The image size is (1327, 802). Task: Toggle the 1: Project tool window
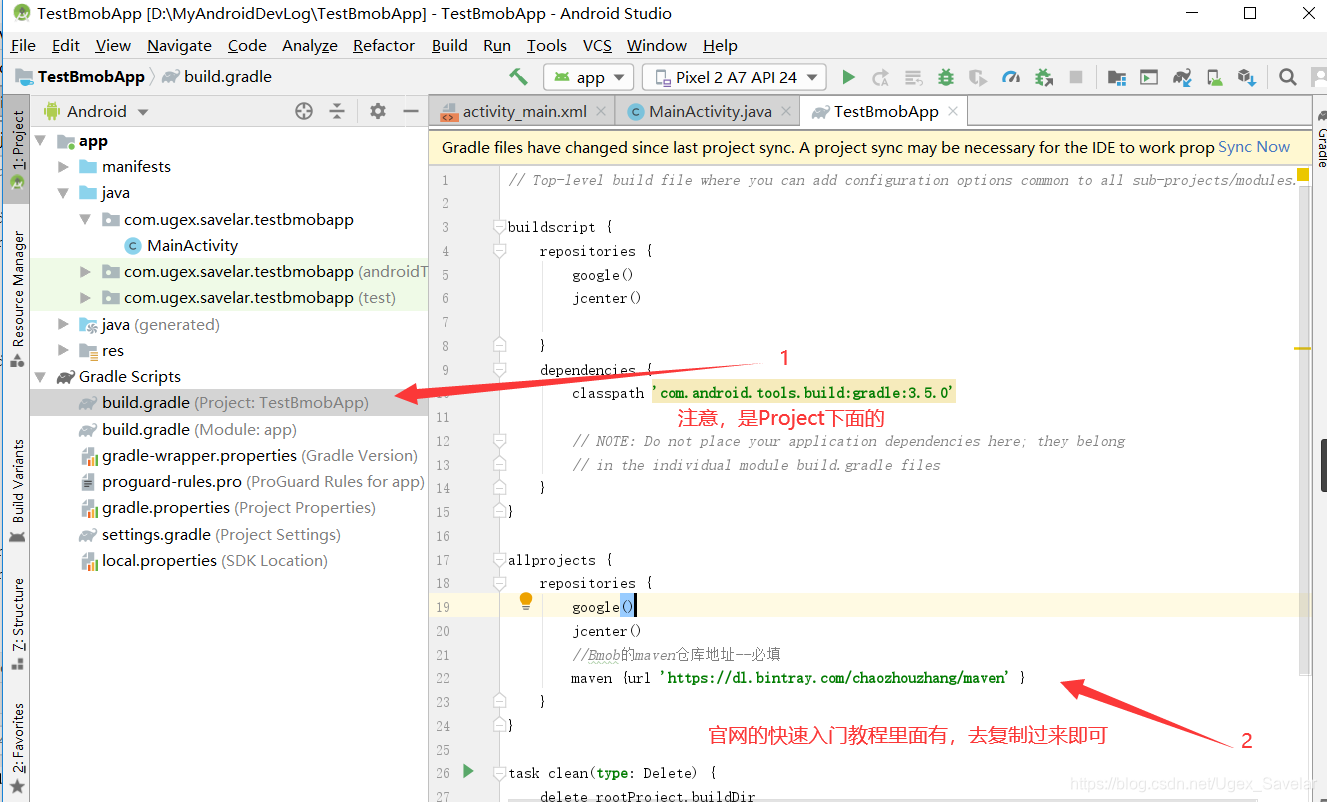pyautogui.click(x=16, y=147)
